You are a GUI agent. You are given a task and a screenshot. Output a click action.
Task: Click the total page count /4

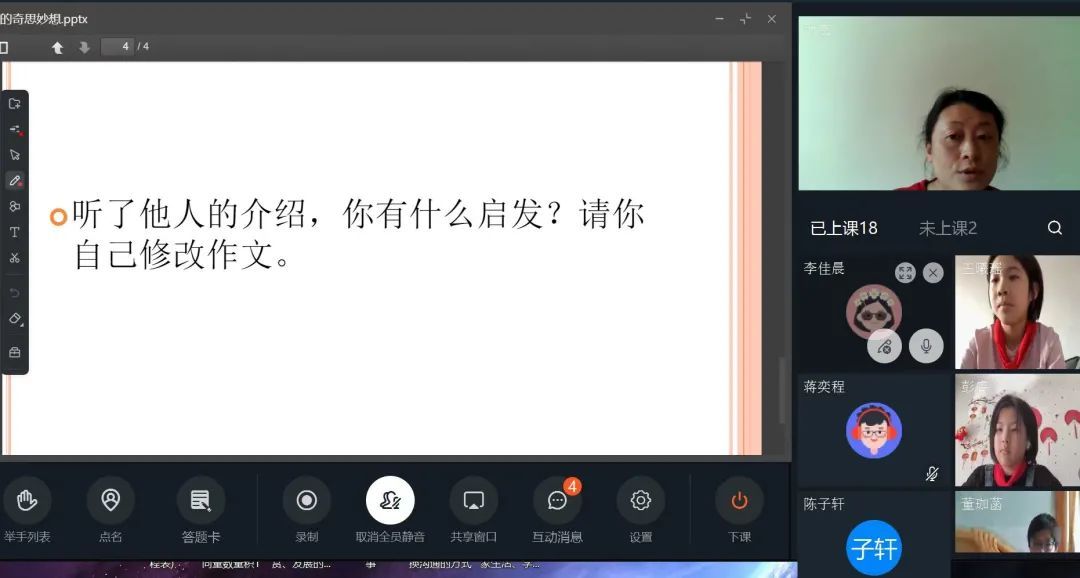coord(143,46)
